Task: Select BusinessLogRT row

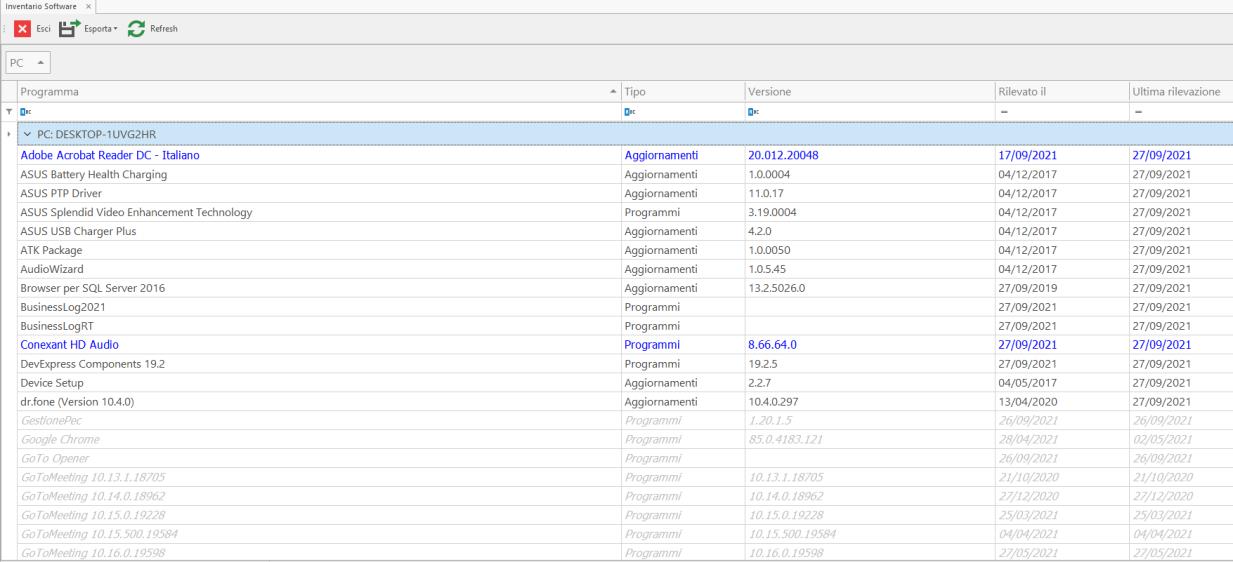Action: 625,326
